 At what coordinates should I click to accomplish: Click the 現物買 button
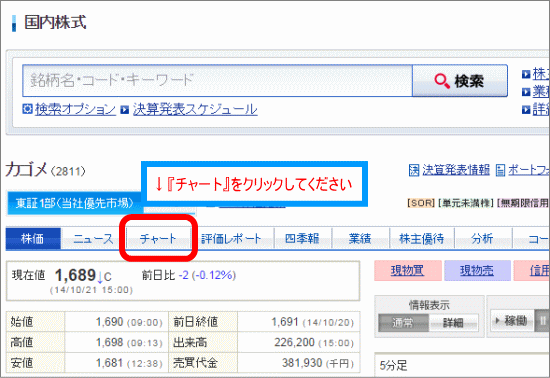point(408,270)
